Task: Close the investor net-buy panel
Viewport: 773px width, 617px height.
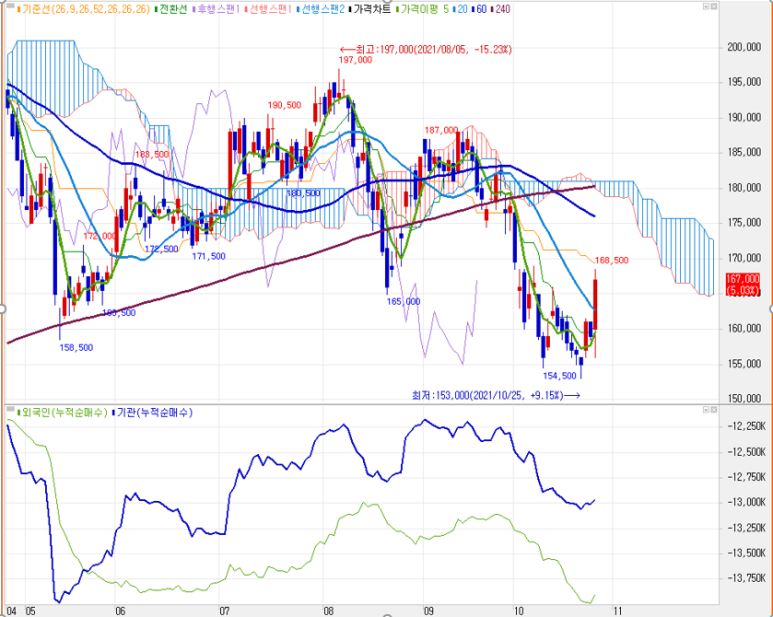Action: point(714,410)
